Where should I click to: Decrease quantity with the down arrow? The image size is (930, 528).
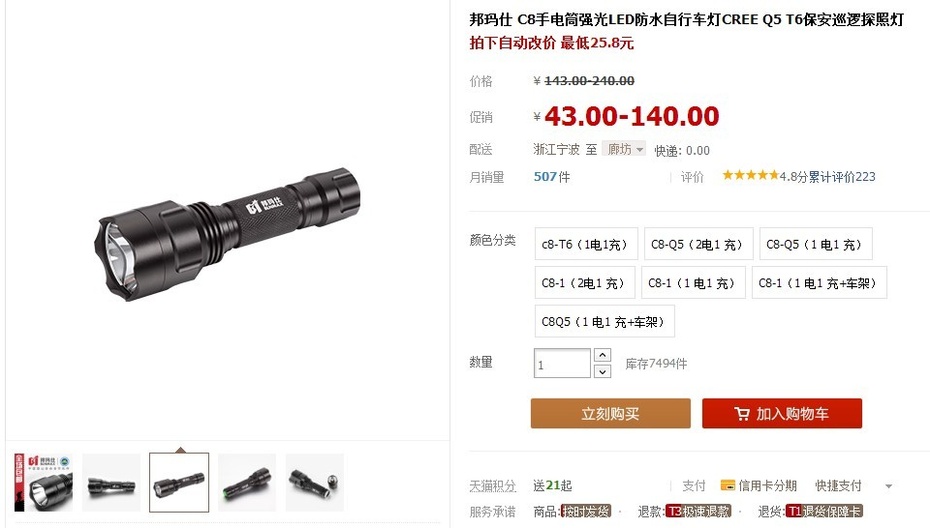click(x=602, y=371)
